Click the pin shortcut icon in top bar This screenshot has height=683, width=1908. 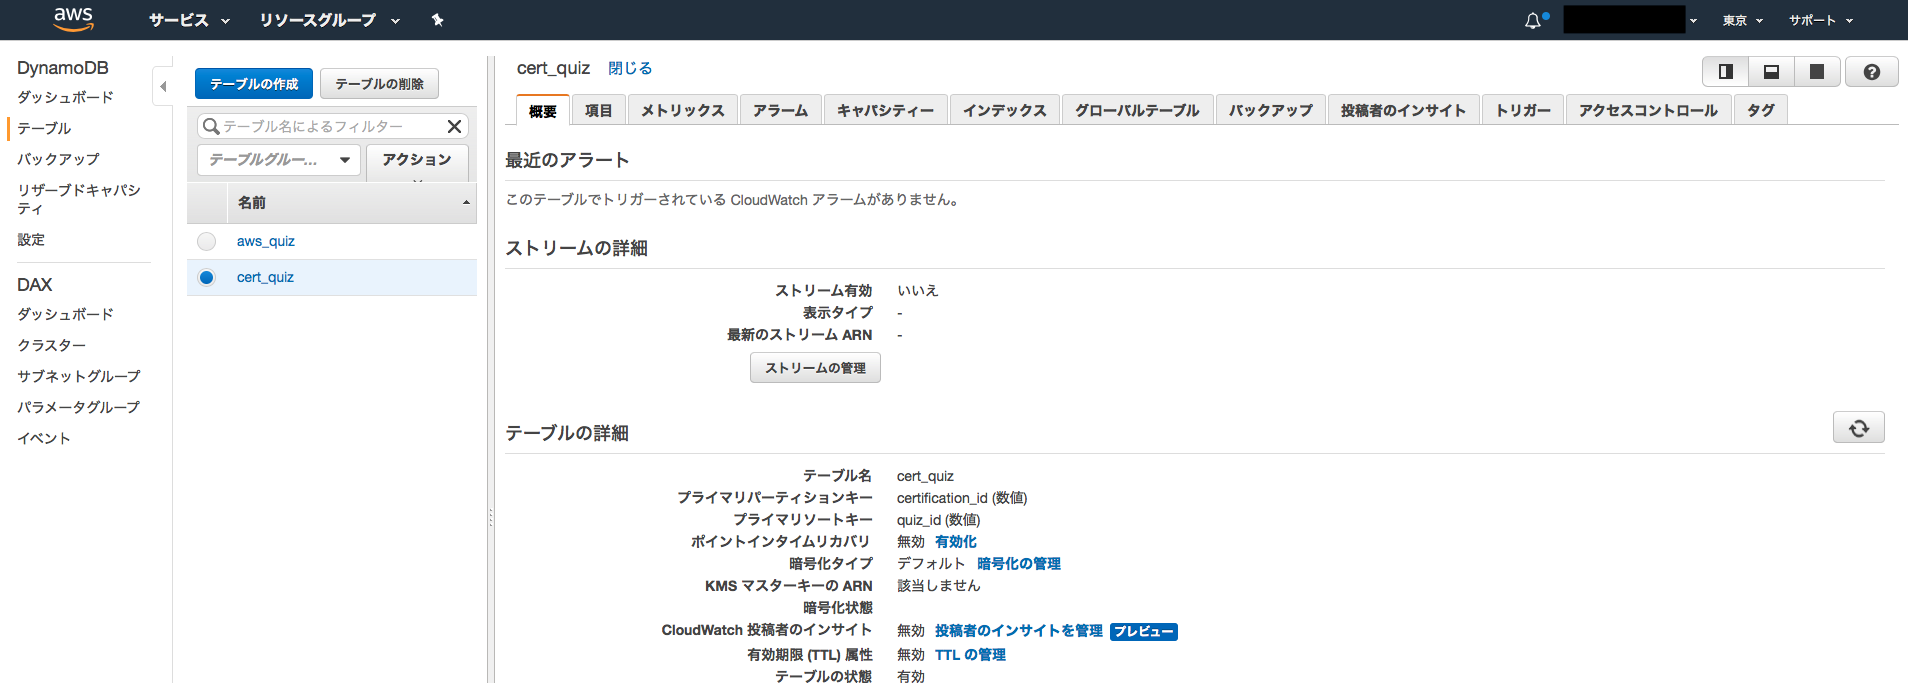[437, 20]
